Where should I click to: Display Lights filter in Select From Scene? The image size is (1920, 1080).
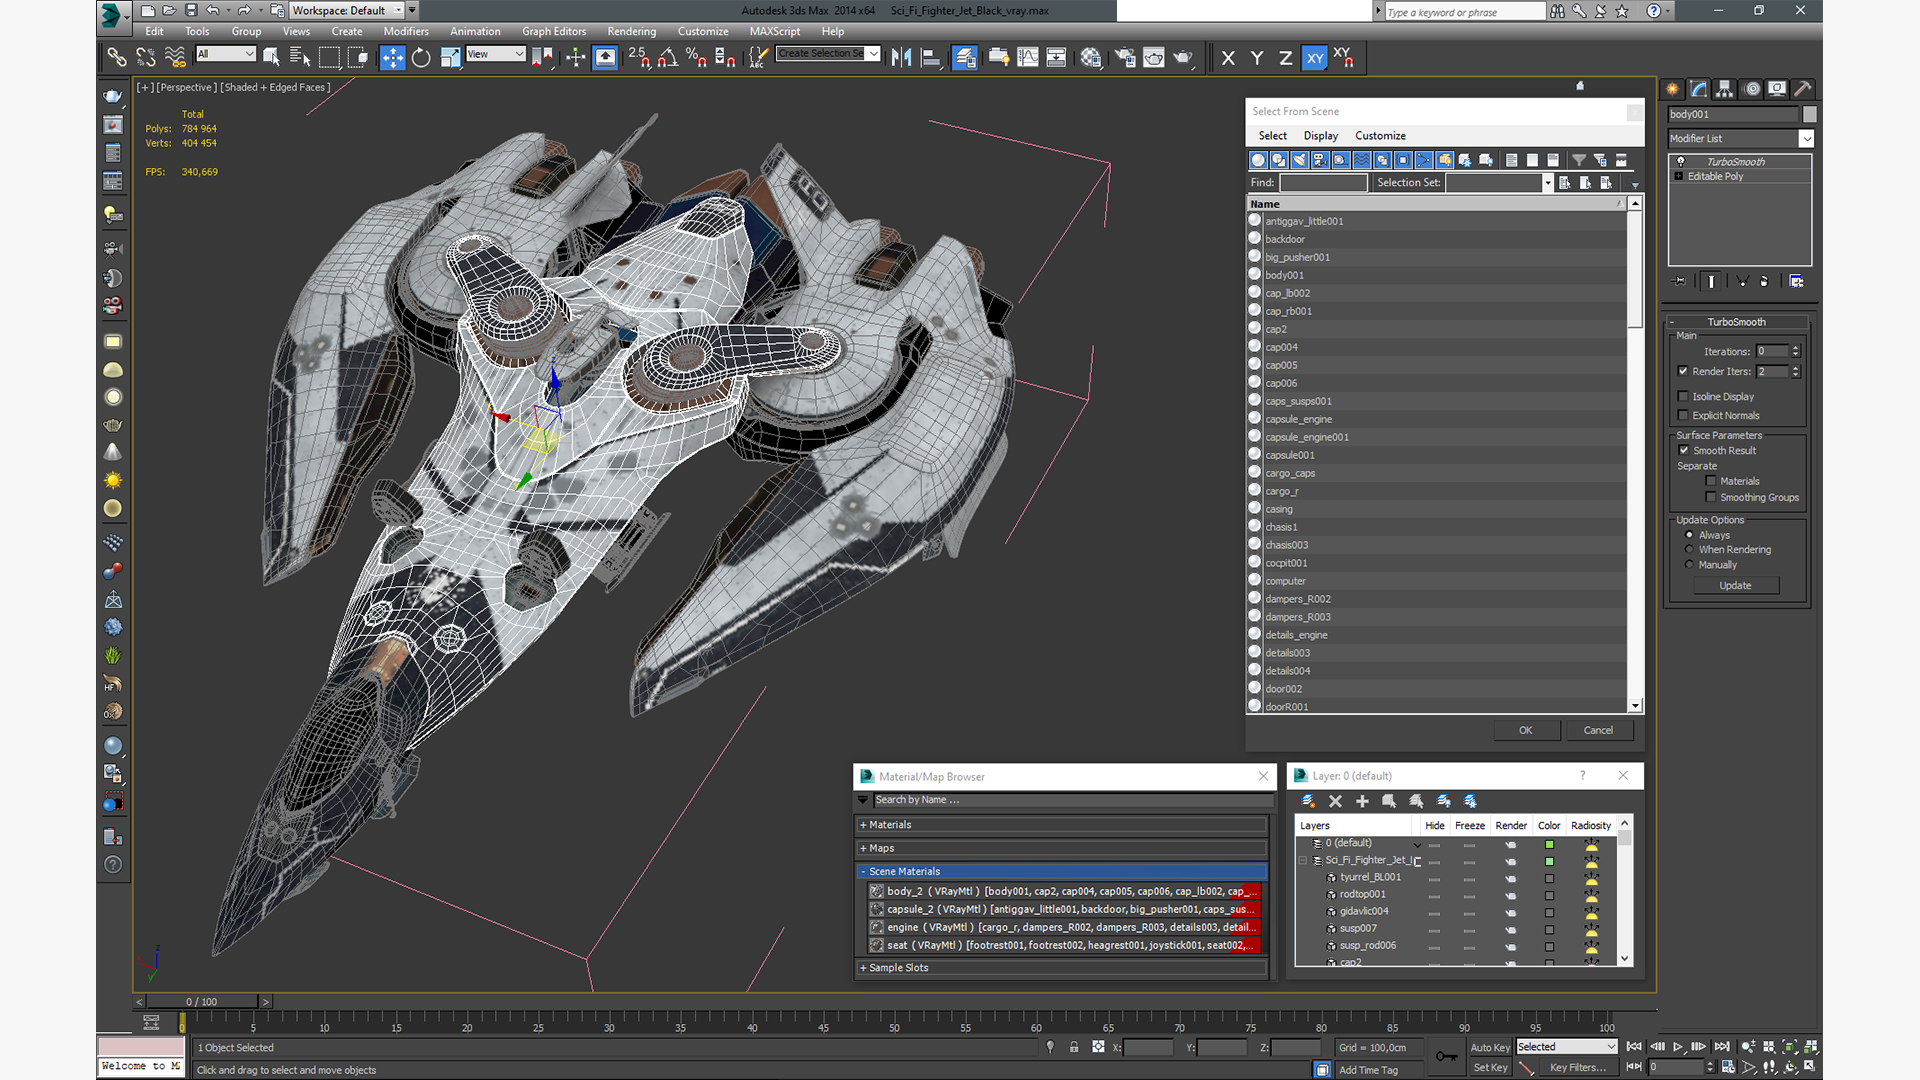pyautogui.click(x=1300, y=160)
